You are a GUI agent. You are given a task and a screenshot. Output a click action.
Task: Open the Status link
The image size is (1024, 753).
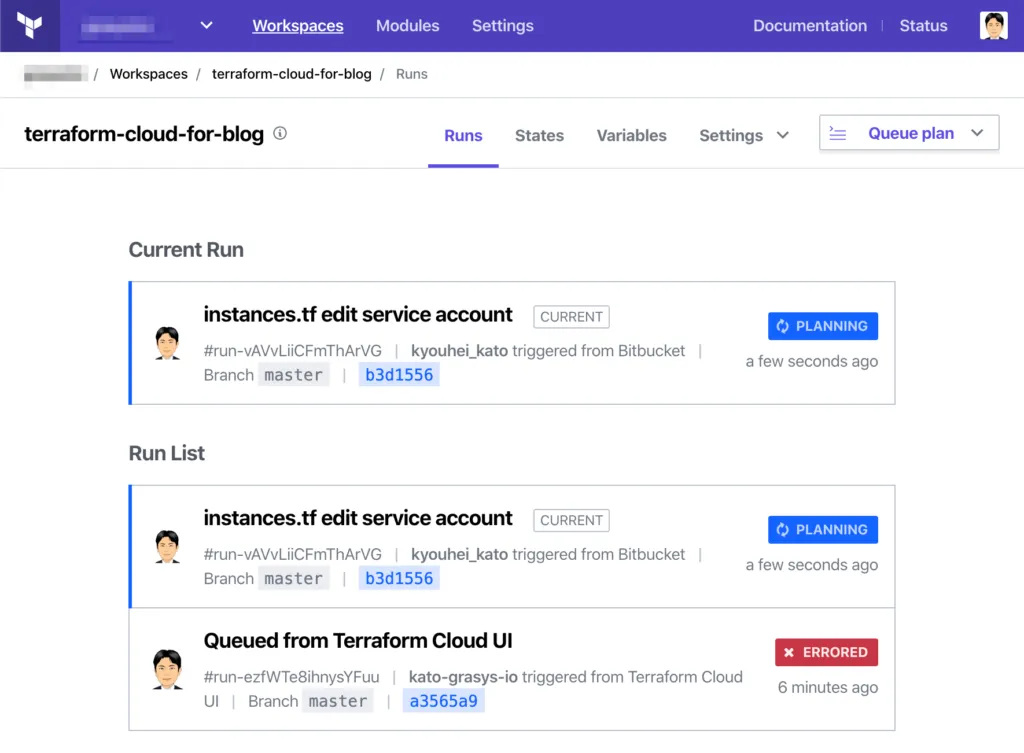tap(923, 25)
